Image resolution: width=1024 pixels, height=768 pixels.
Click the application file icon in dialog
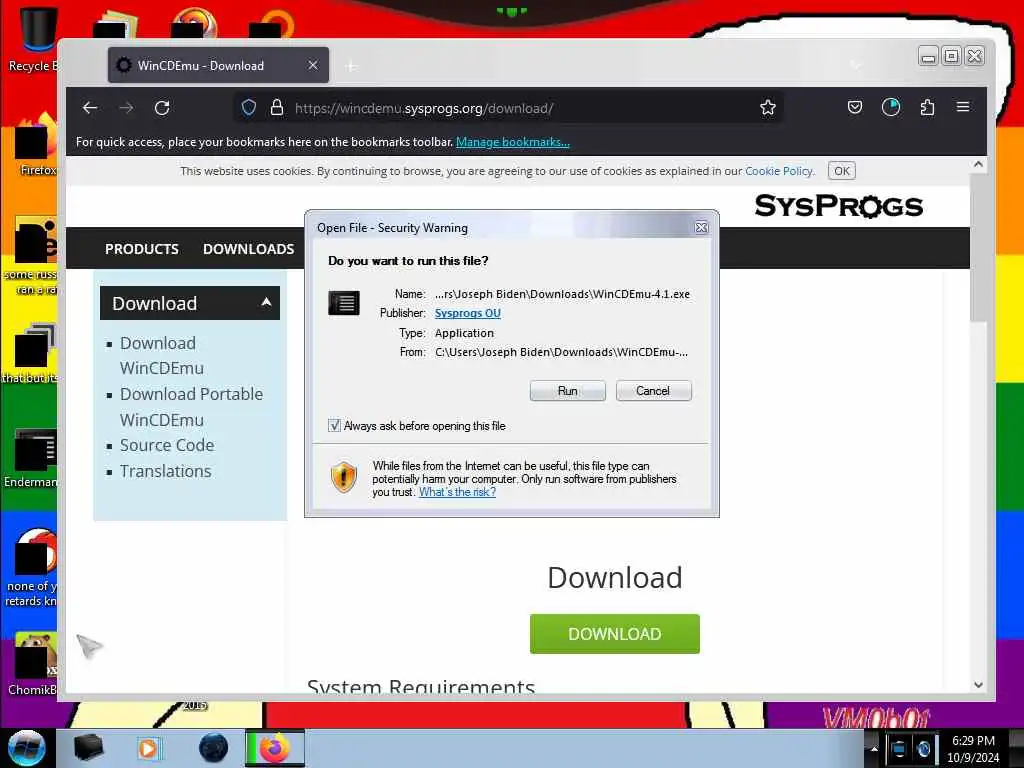[x=344, y=303]
